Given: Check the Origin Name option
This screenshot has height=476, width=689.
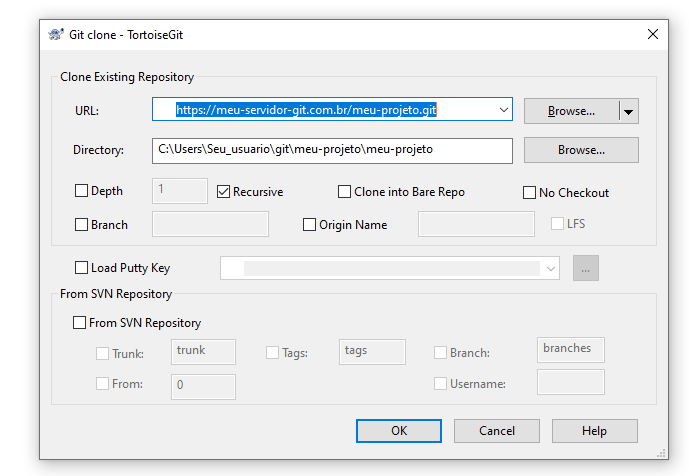Looking at the screenshot, I should (x=309, y=225).
